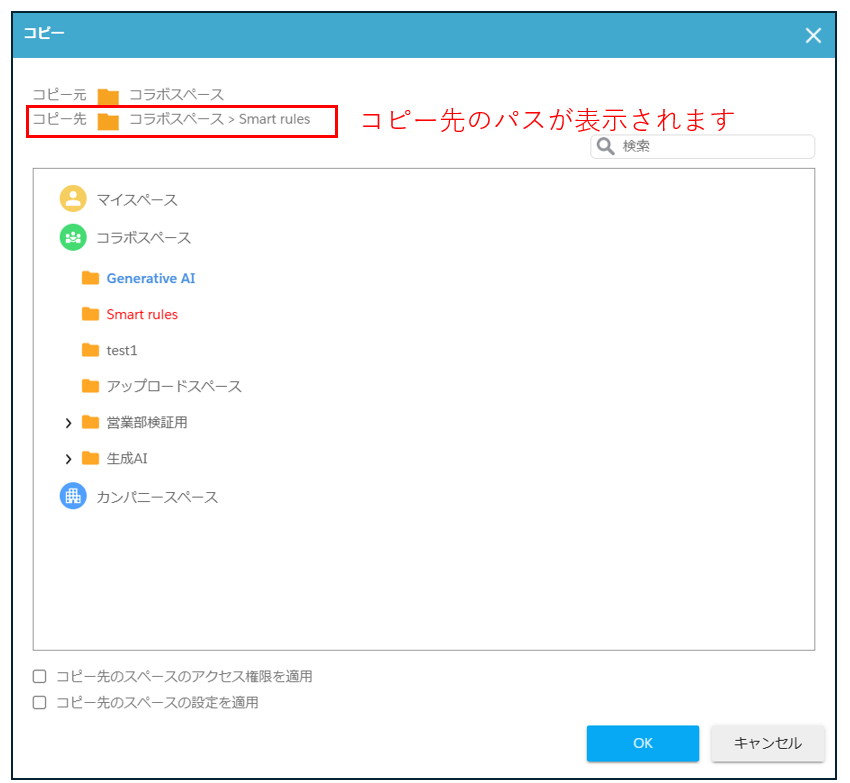Enable コピー先のスペースのアクセス権限を適用 checkbox
Image resolution: width=850 pixels, height=783 pixels.
click(40, 676)
